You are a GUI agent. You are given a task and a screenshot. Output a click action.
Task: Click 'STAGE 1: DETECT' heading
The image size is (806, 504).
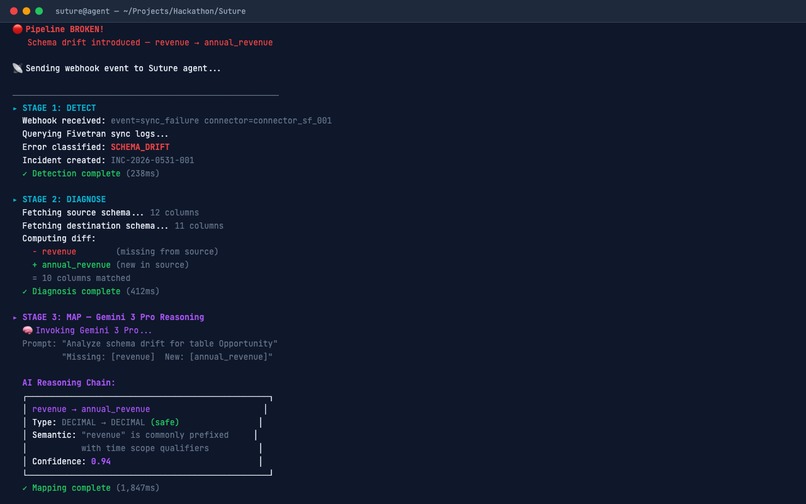[59, 108]
